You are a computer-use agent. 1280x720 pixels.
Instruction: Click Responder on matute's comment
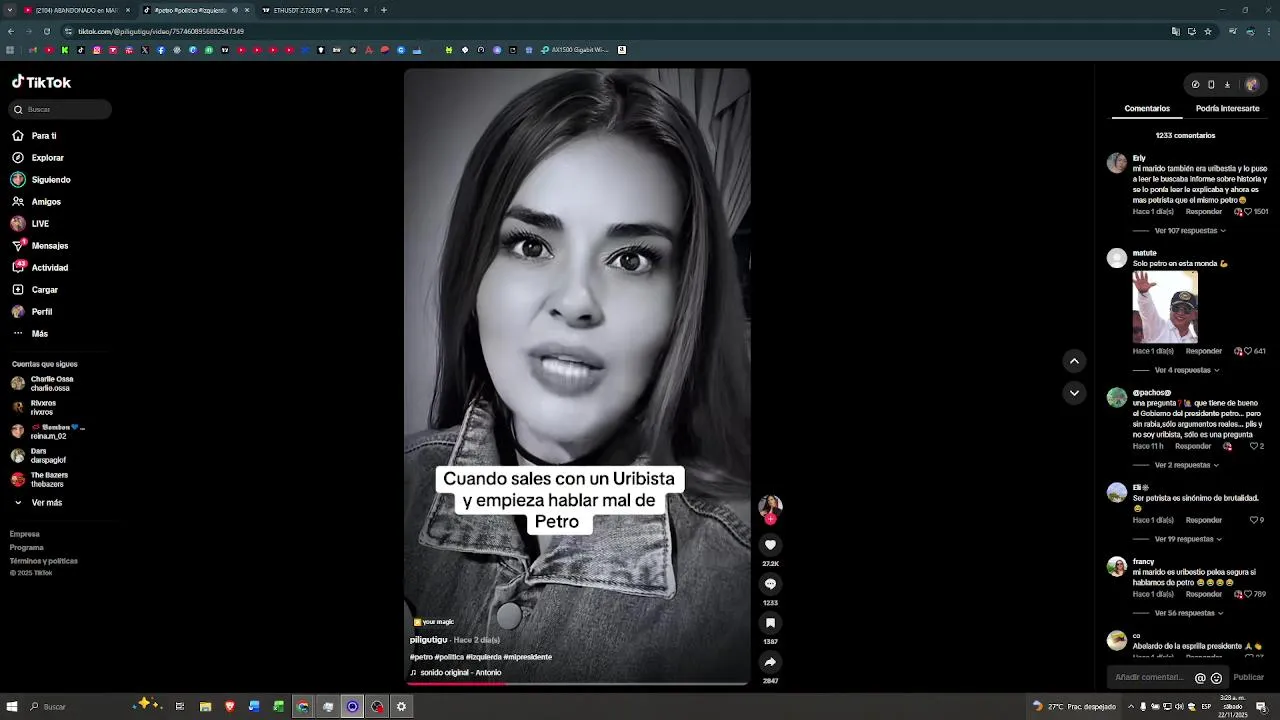coord(1204,352)
